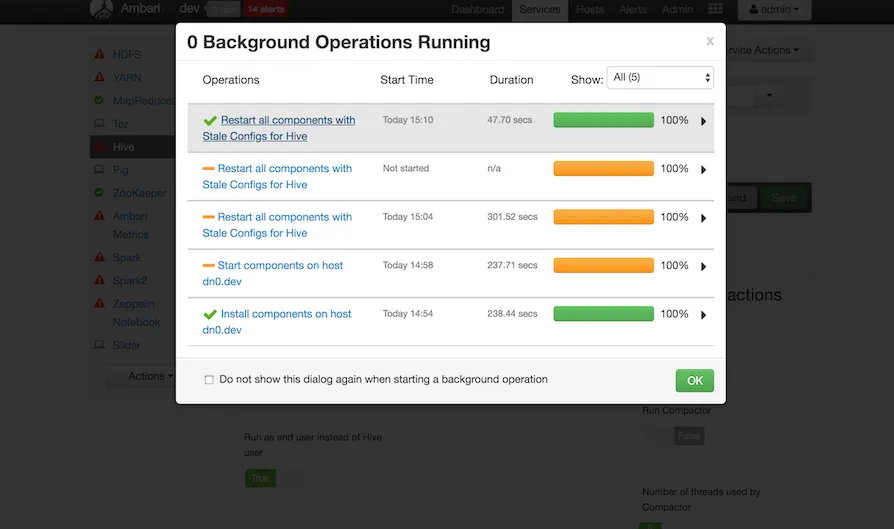This screenshot has height=529, width=894.
Task: Open the admin user dropdown
Action: [x=774, y=9]
